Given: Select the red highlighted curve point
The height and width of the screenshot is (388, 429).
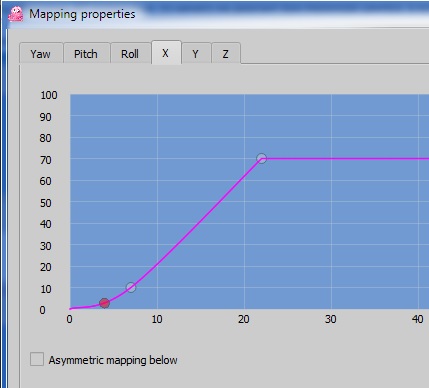Looking at the screenshot, I should (104, 303).
